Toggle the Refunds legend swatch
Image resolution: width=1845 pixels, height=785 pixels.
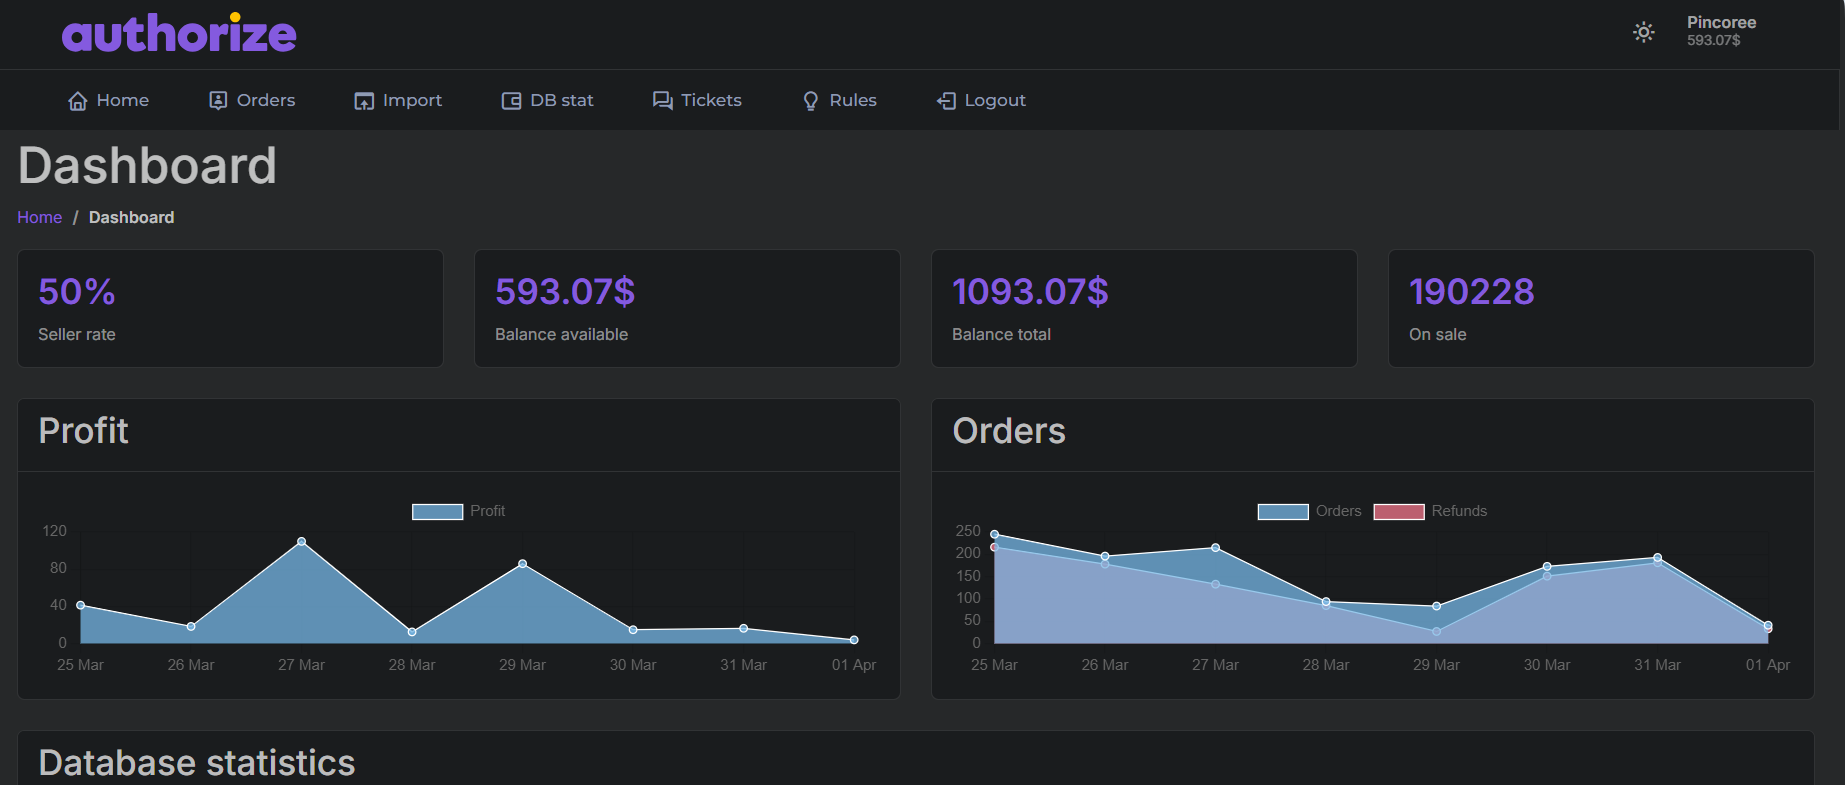point(1399,511)
